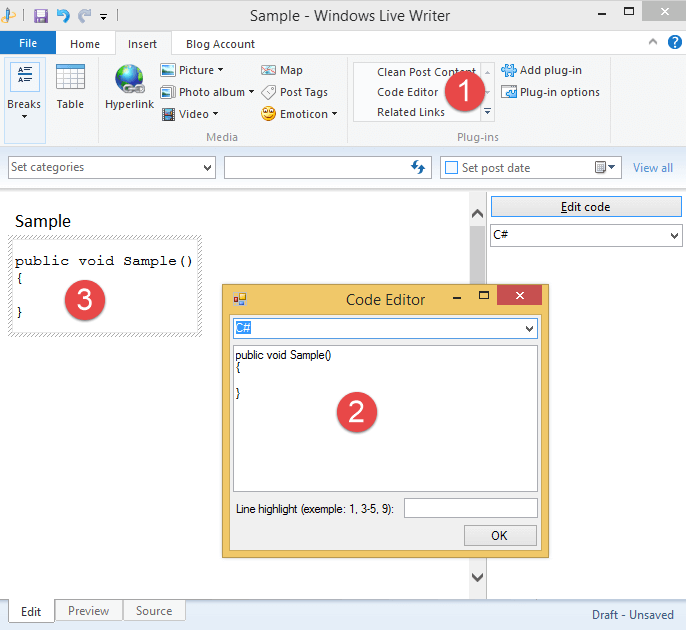Image resolution: width=686 pixels, height=630 pixels.
Task: Switch to the Source tab
Action: click(x=154, y=611)
